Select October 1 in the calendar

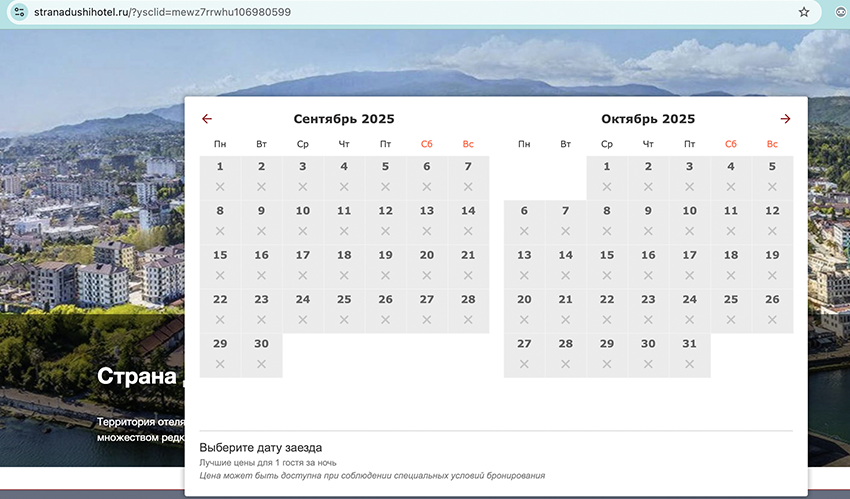[x=607, y=176]
